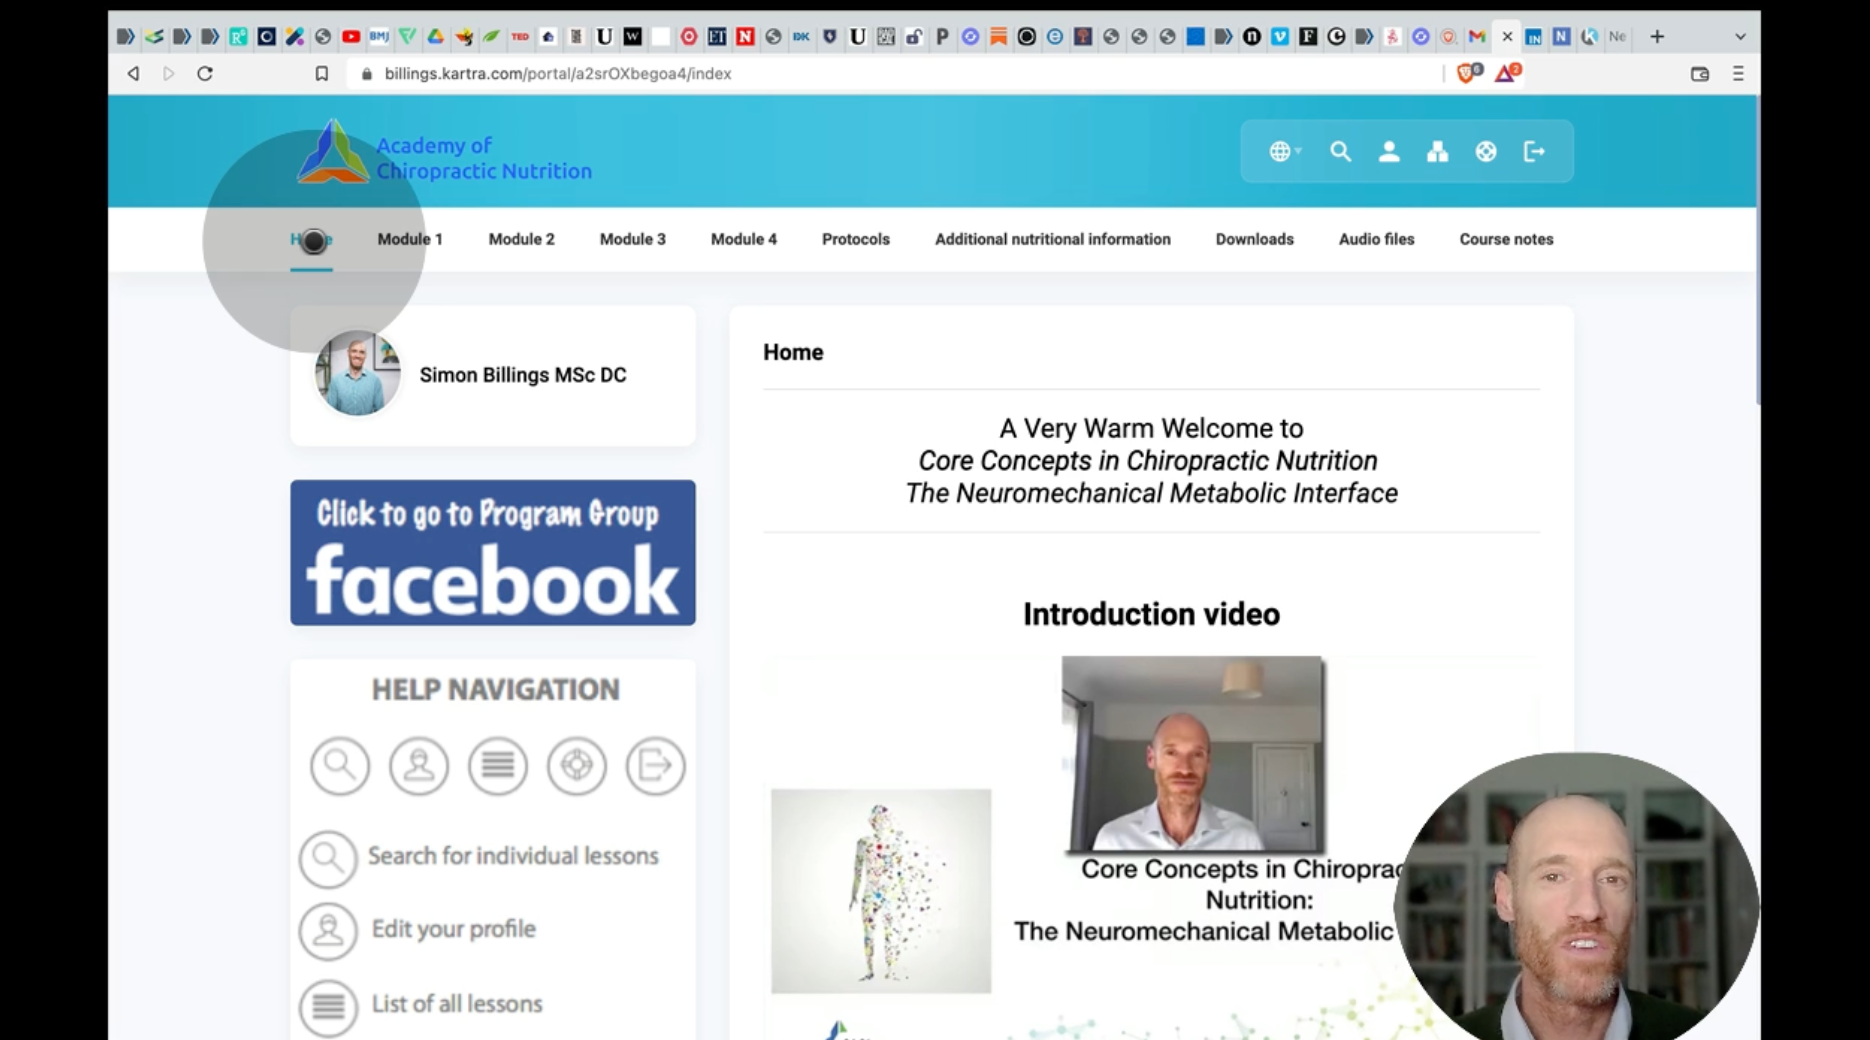Click Simon Billings profile photo
Viewport: 1870px width, 1040px height.
357,374
